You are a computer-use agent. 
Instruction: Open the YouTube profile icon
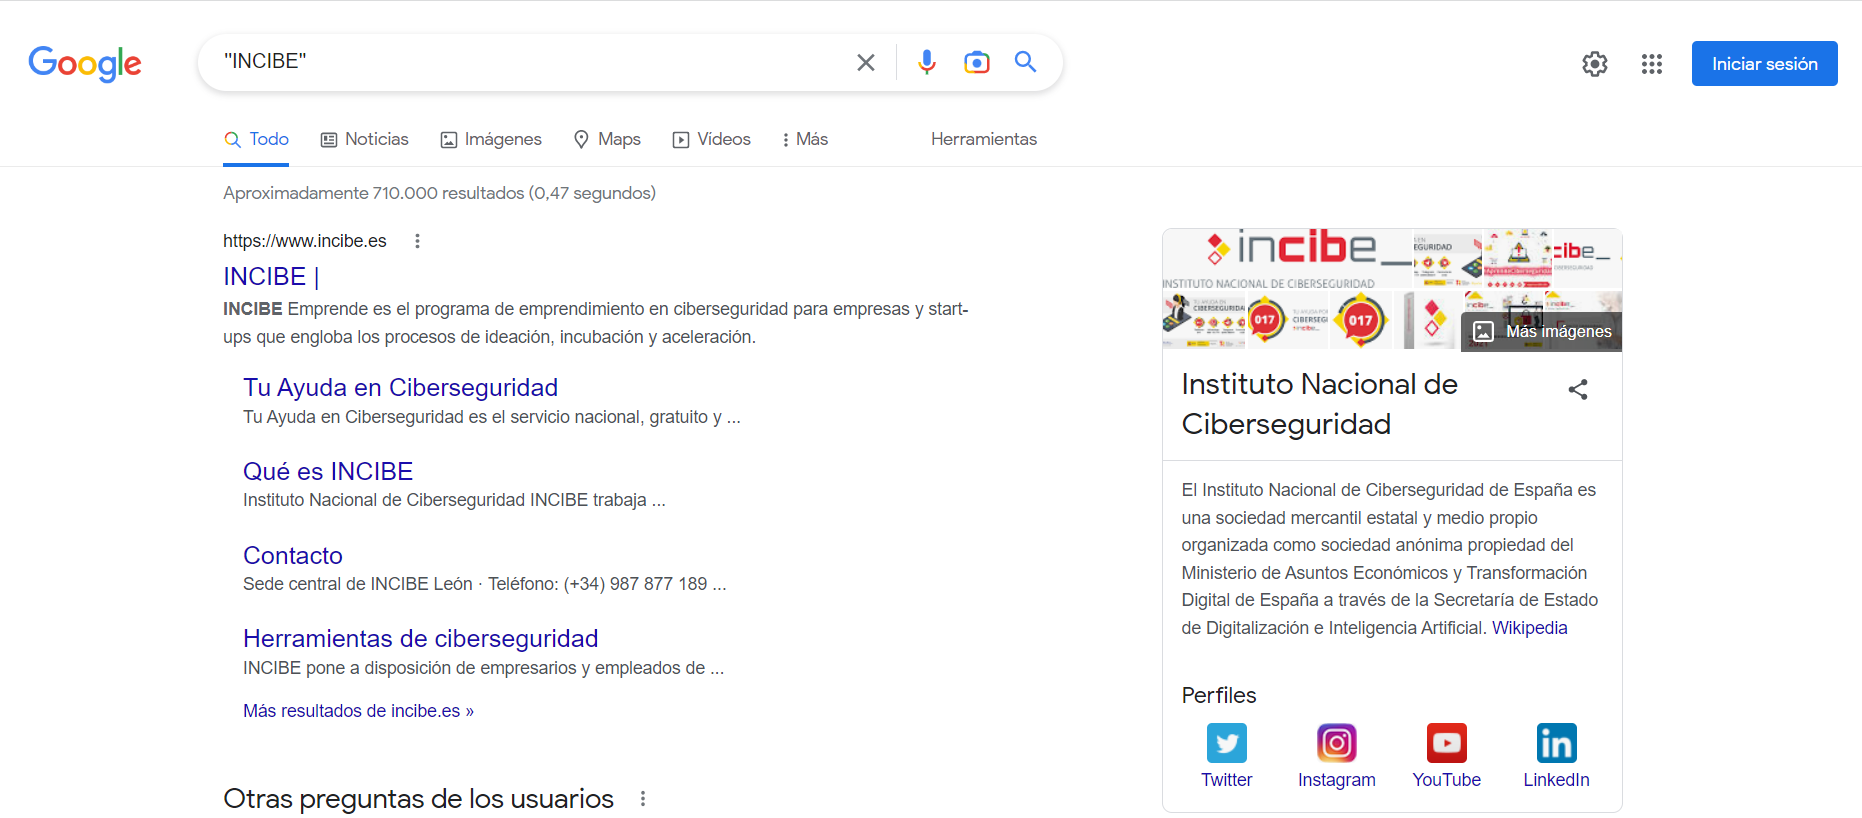[x=1446, y=743]
